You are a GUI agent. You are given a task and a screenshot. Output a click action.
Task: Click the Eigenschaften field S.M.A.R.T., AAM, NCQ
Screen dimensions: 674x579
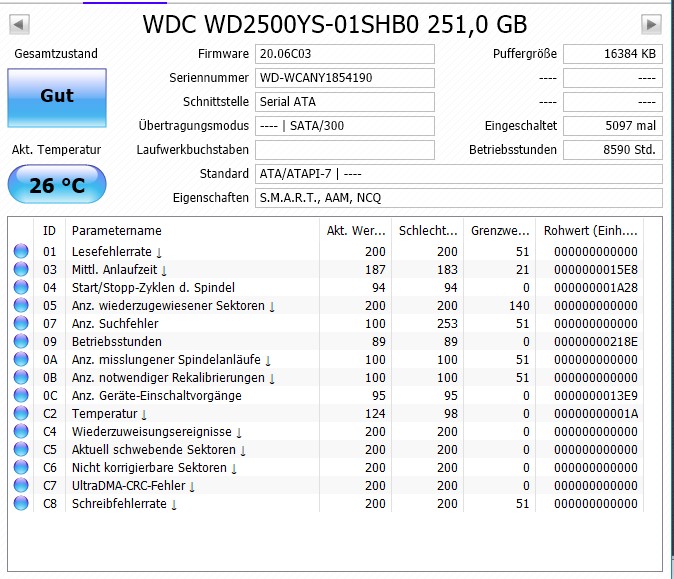pyautogui.click(x=459, y=198)
